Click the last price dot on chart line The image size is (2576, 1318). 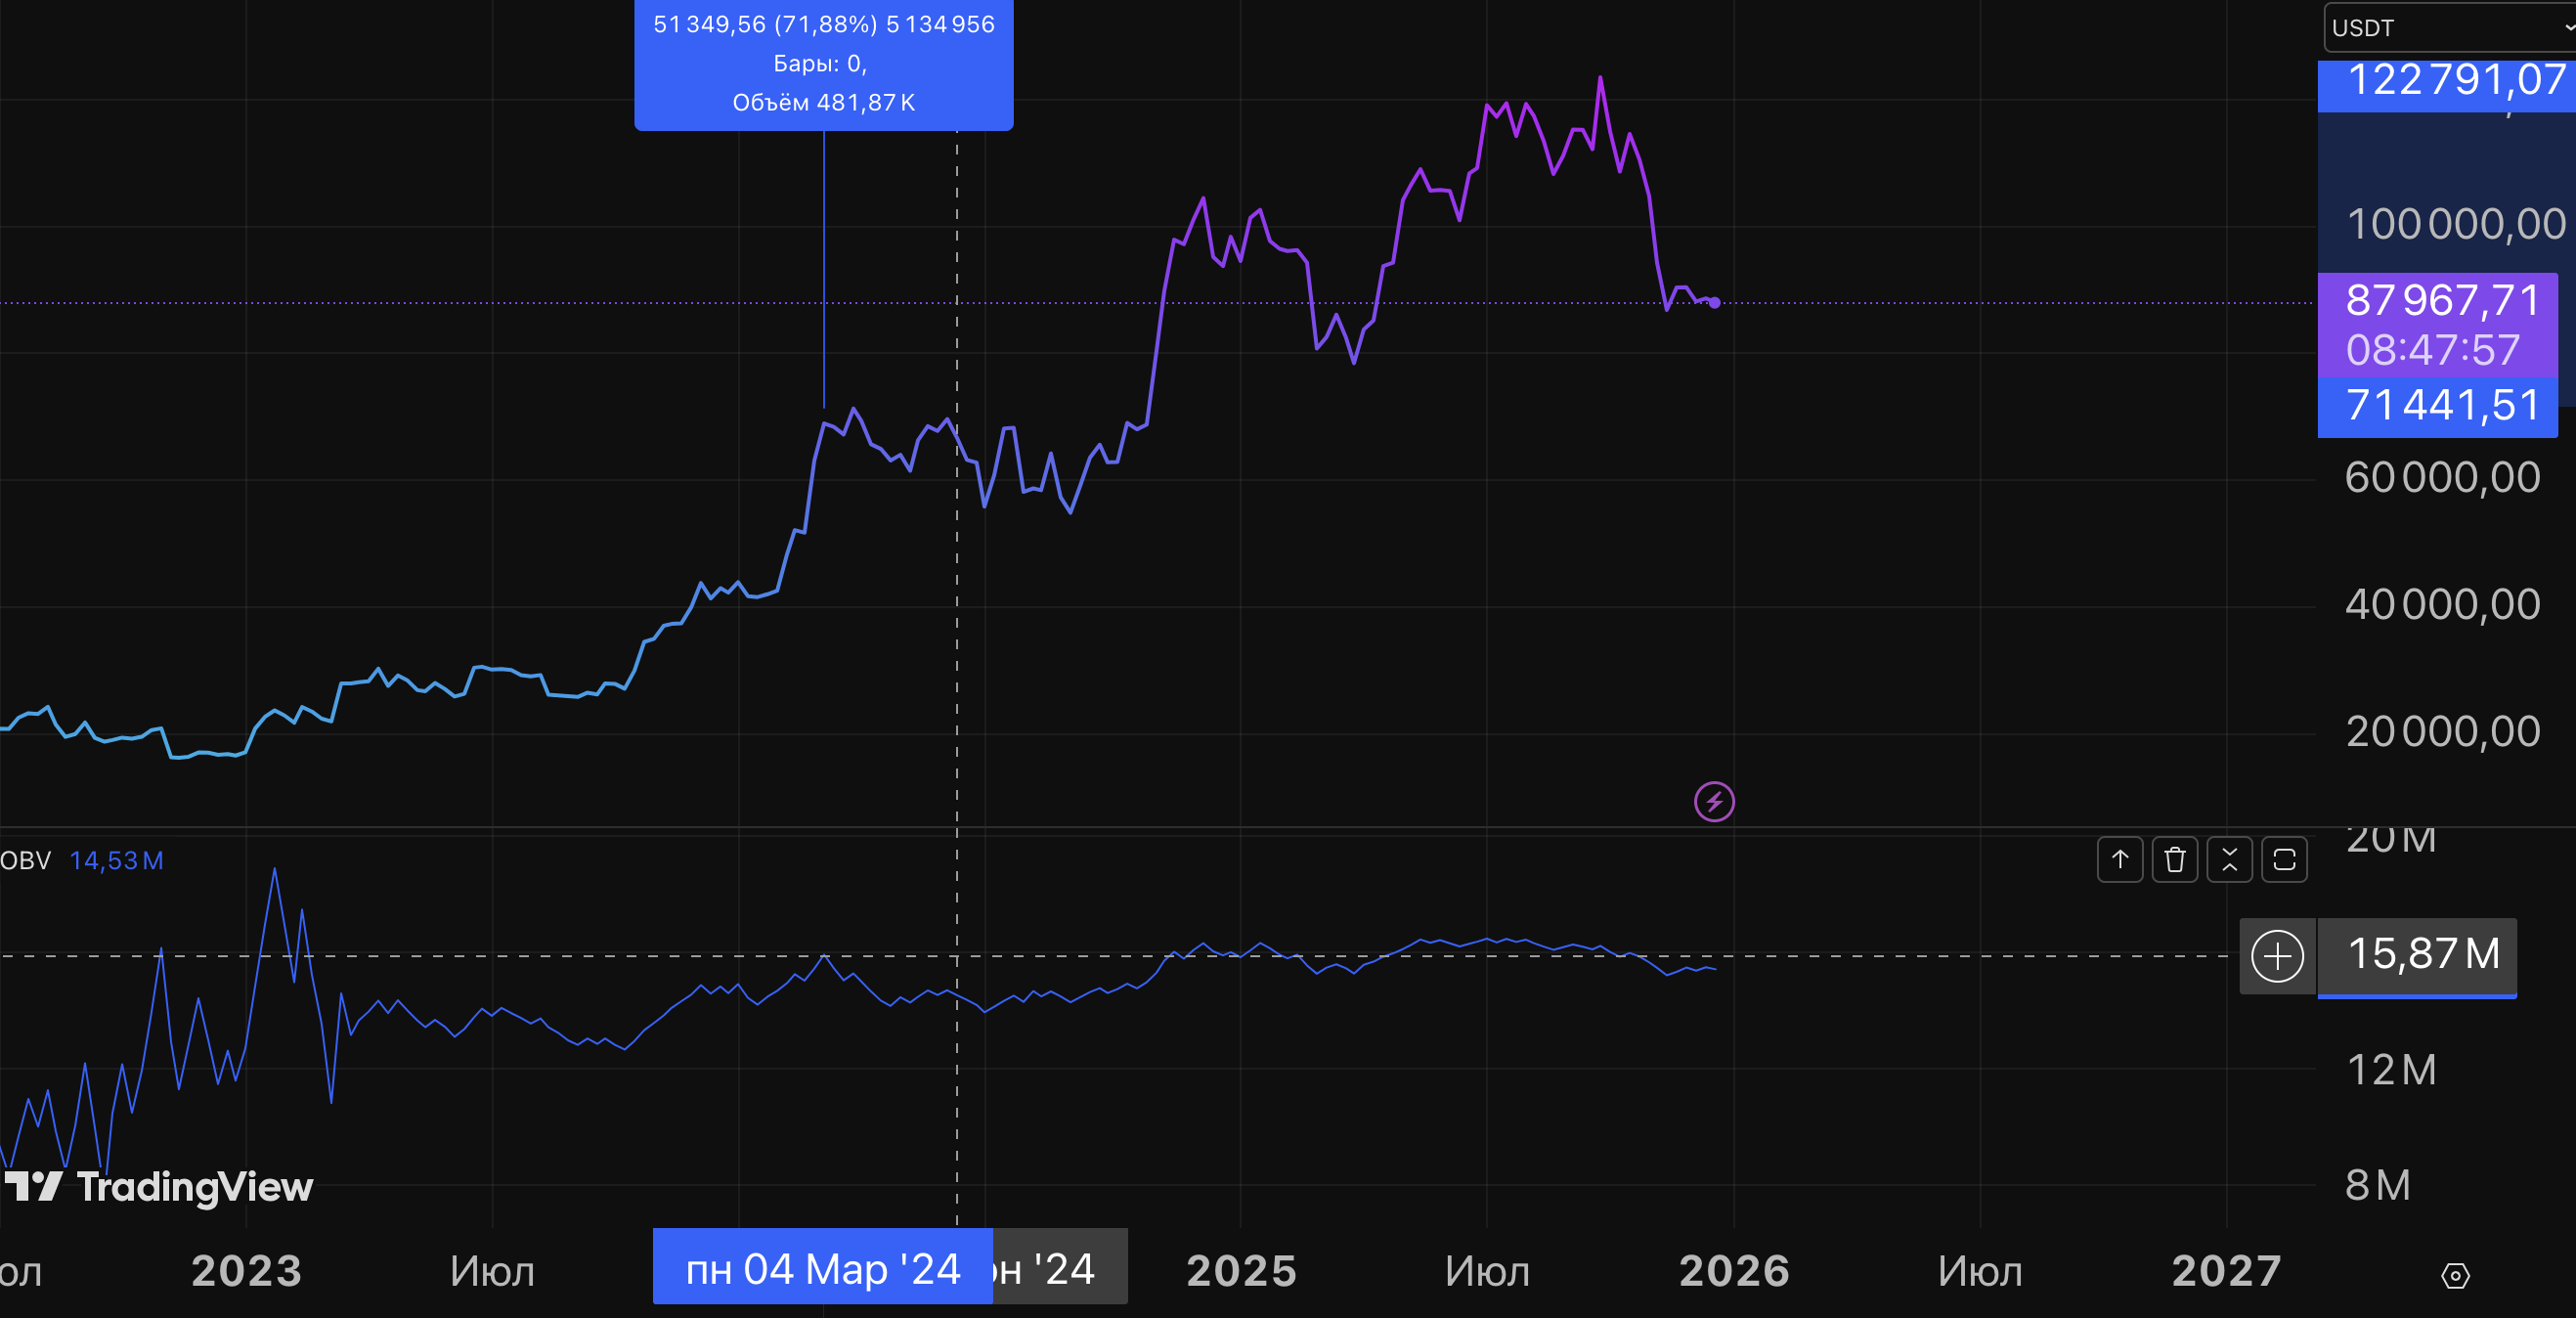point(1714,302)
